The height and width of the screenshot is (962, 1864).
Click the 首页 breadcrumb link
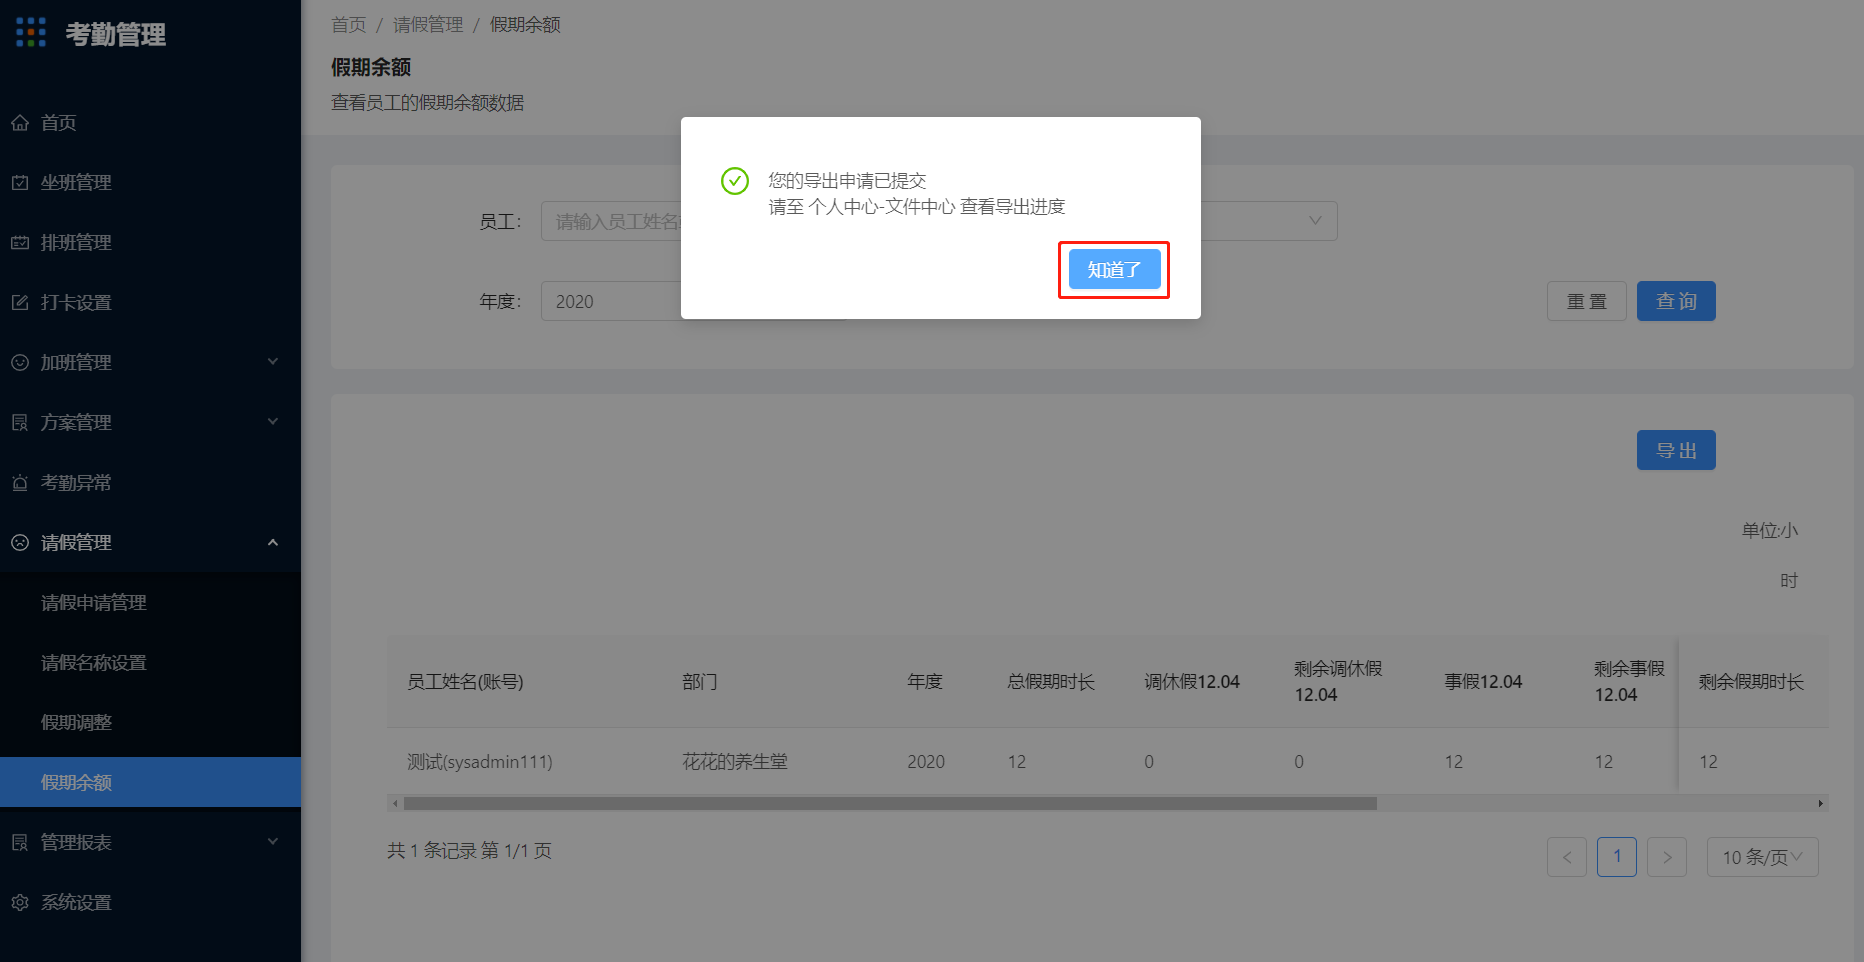349,25
